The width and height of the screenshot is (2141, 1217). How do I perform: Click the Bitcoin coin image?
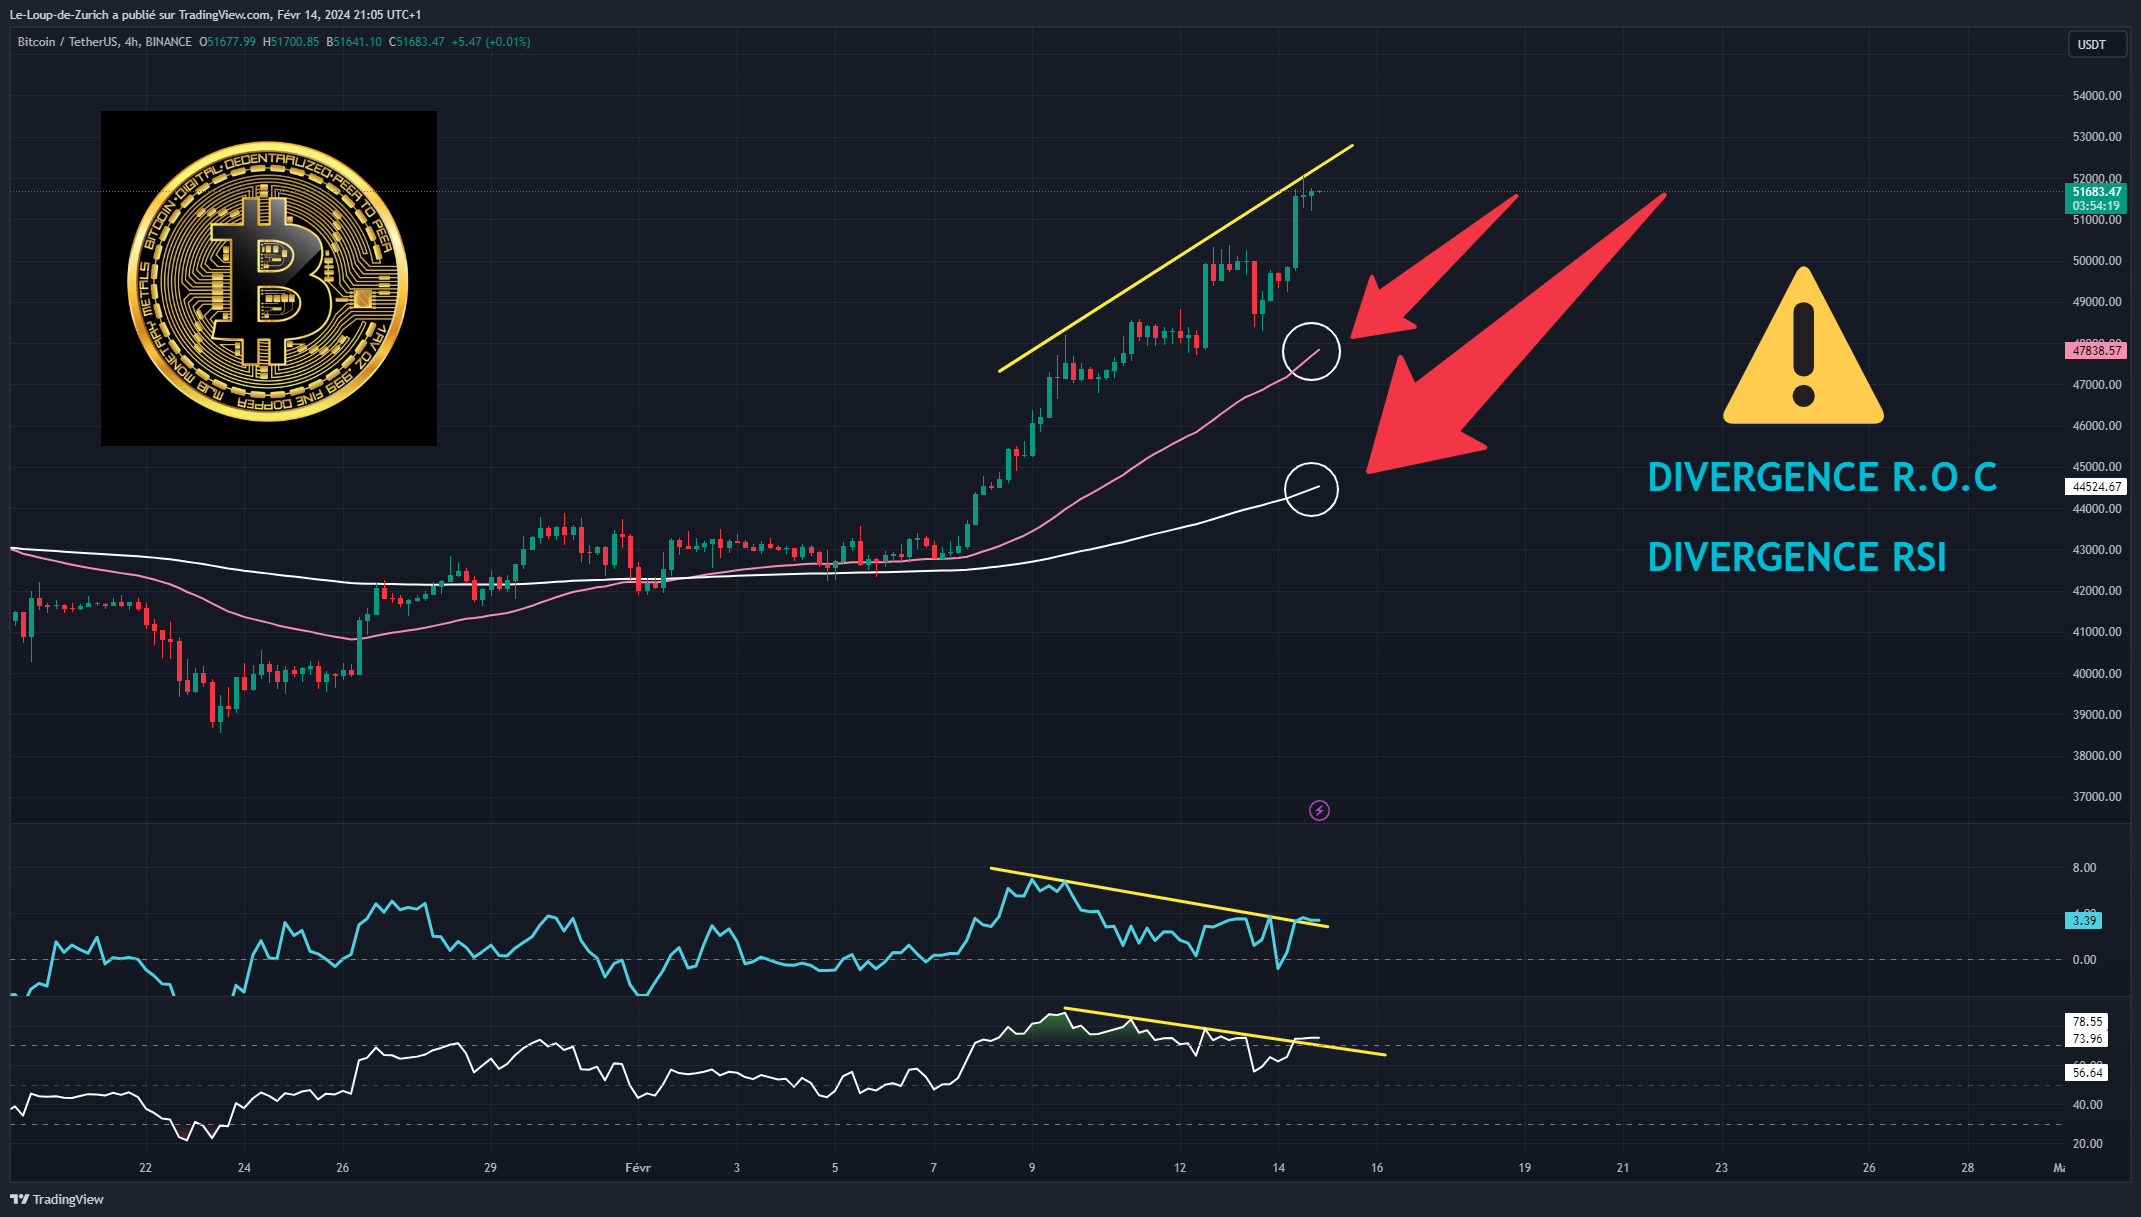point(268,279)
